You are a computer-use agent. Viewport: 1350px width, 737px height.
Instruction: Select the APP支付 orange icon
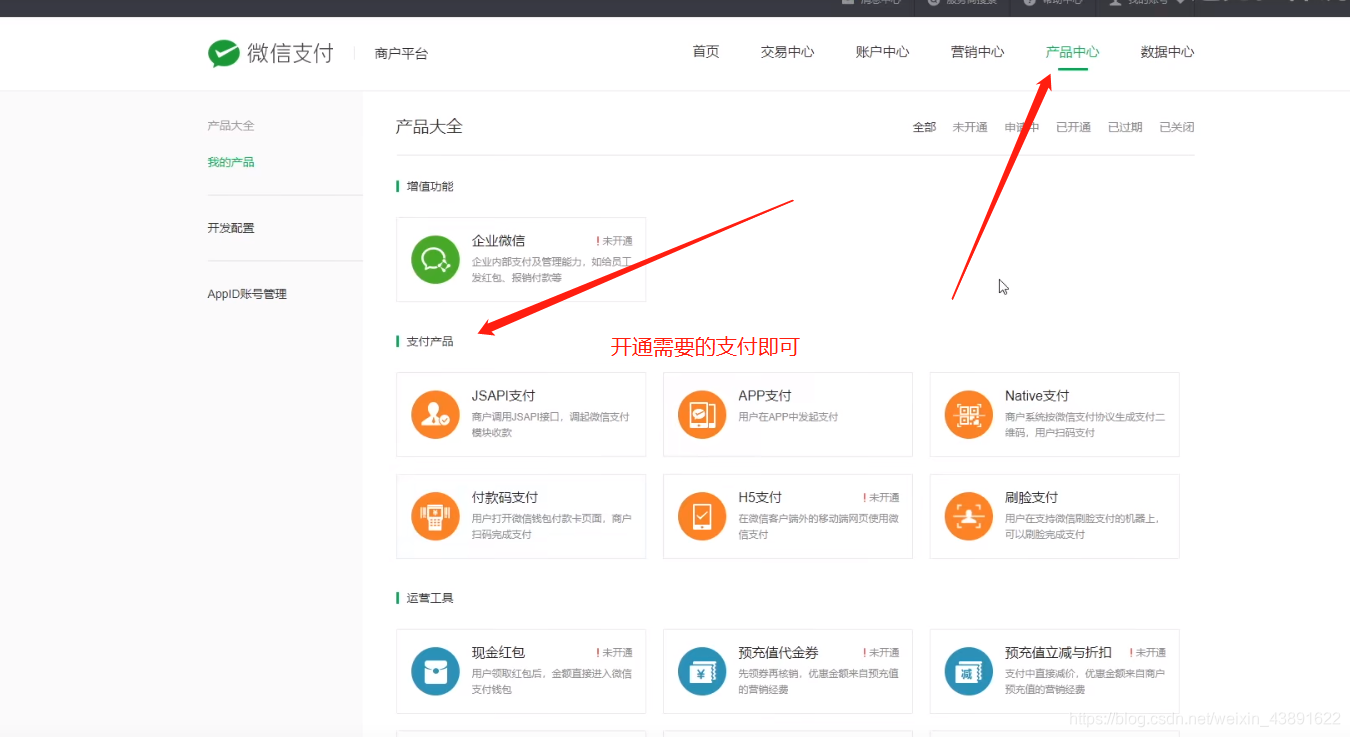click(702, 414)
